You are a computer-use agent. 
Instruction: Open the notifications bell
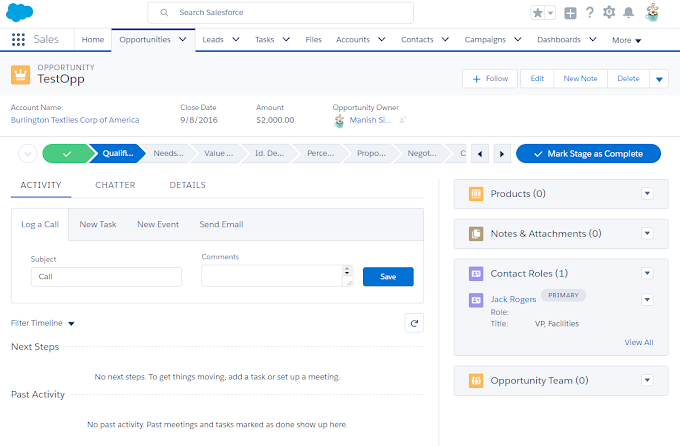(628, 13)
